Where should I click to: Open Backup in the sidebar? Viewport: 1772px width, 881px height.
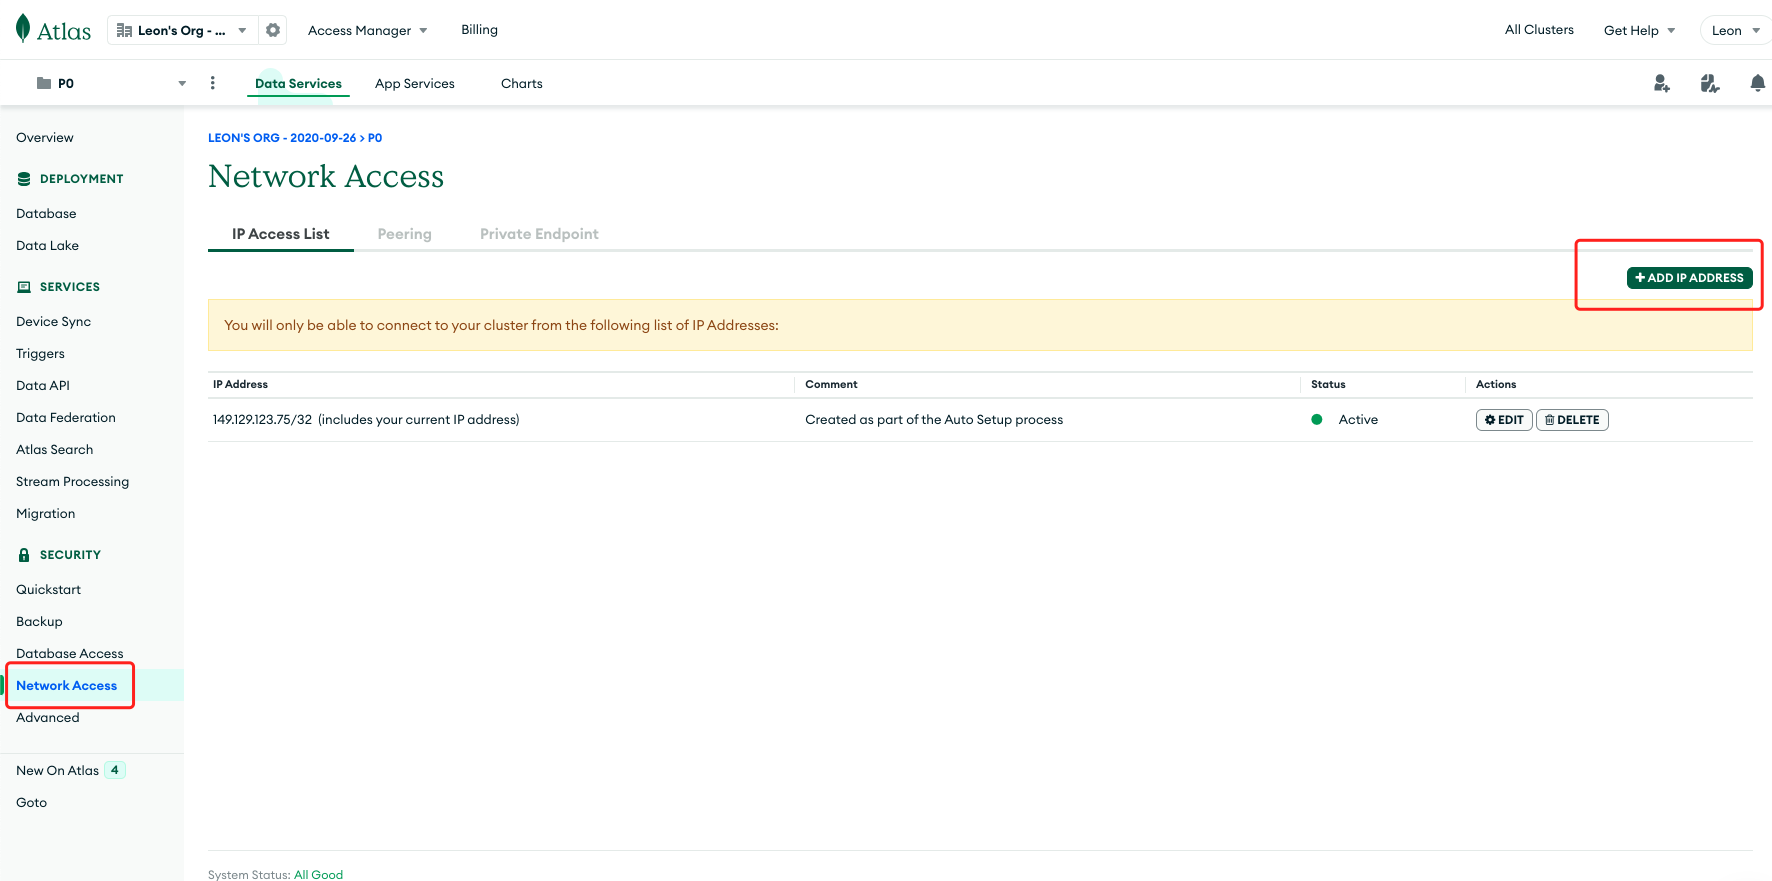[39, 622]
